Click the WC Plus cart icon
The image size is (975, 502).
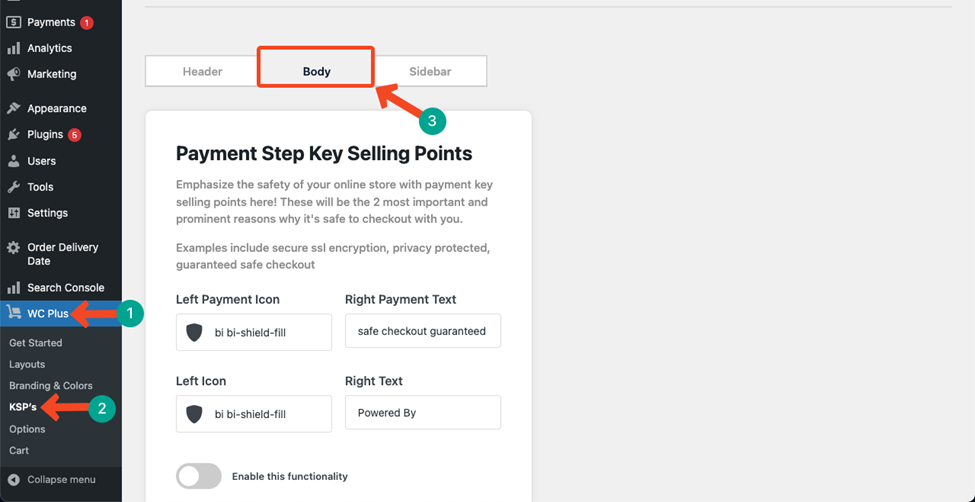[14, 313]
